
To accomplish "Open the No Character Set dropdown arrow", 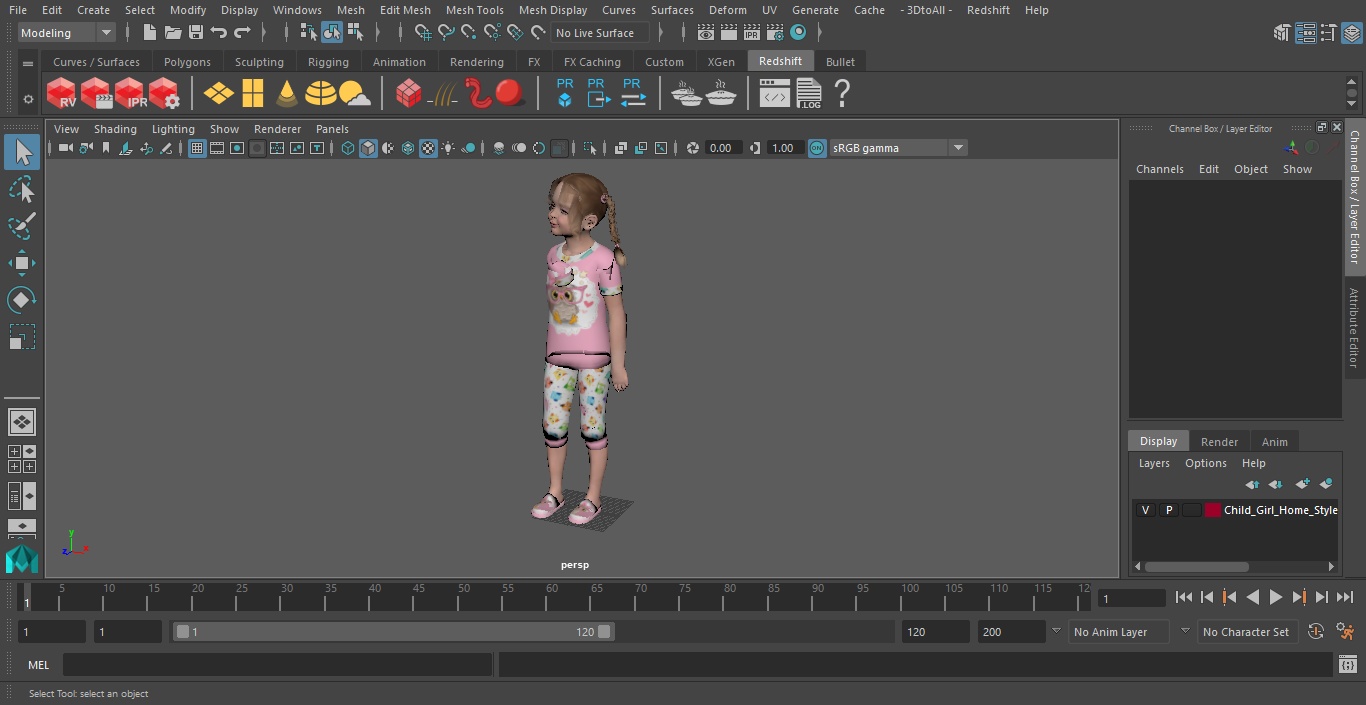I will point(1185,632).
